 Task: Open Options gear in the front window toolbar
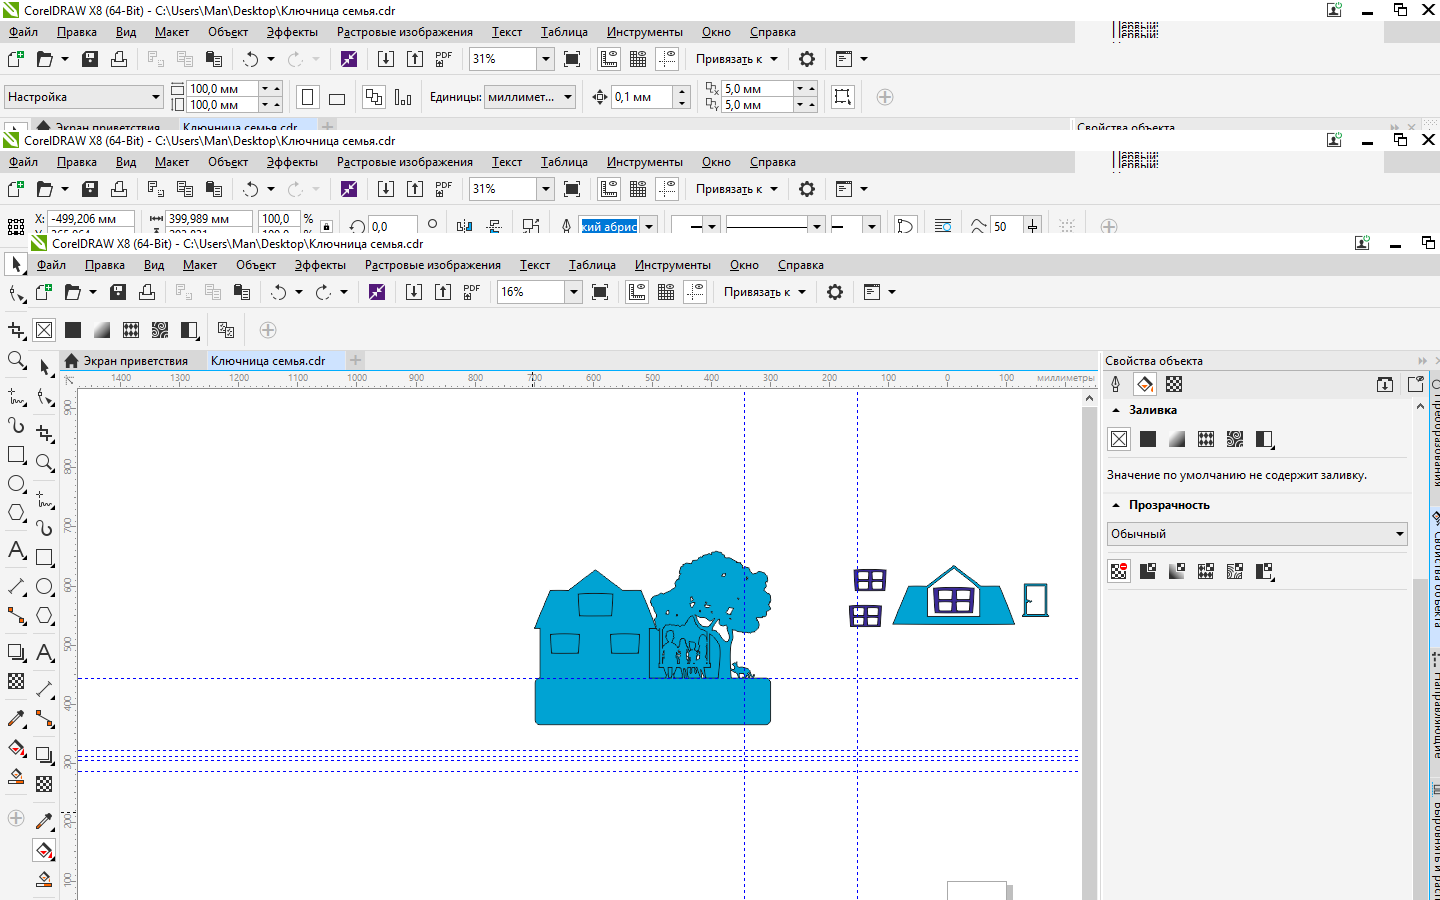click(835, 292)
